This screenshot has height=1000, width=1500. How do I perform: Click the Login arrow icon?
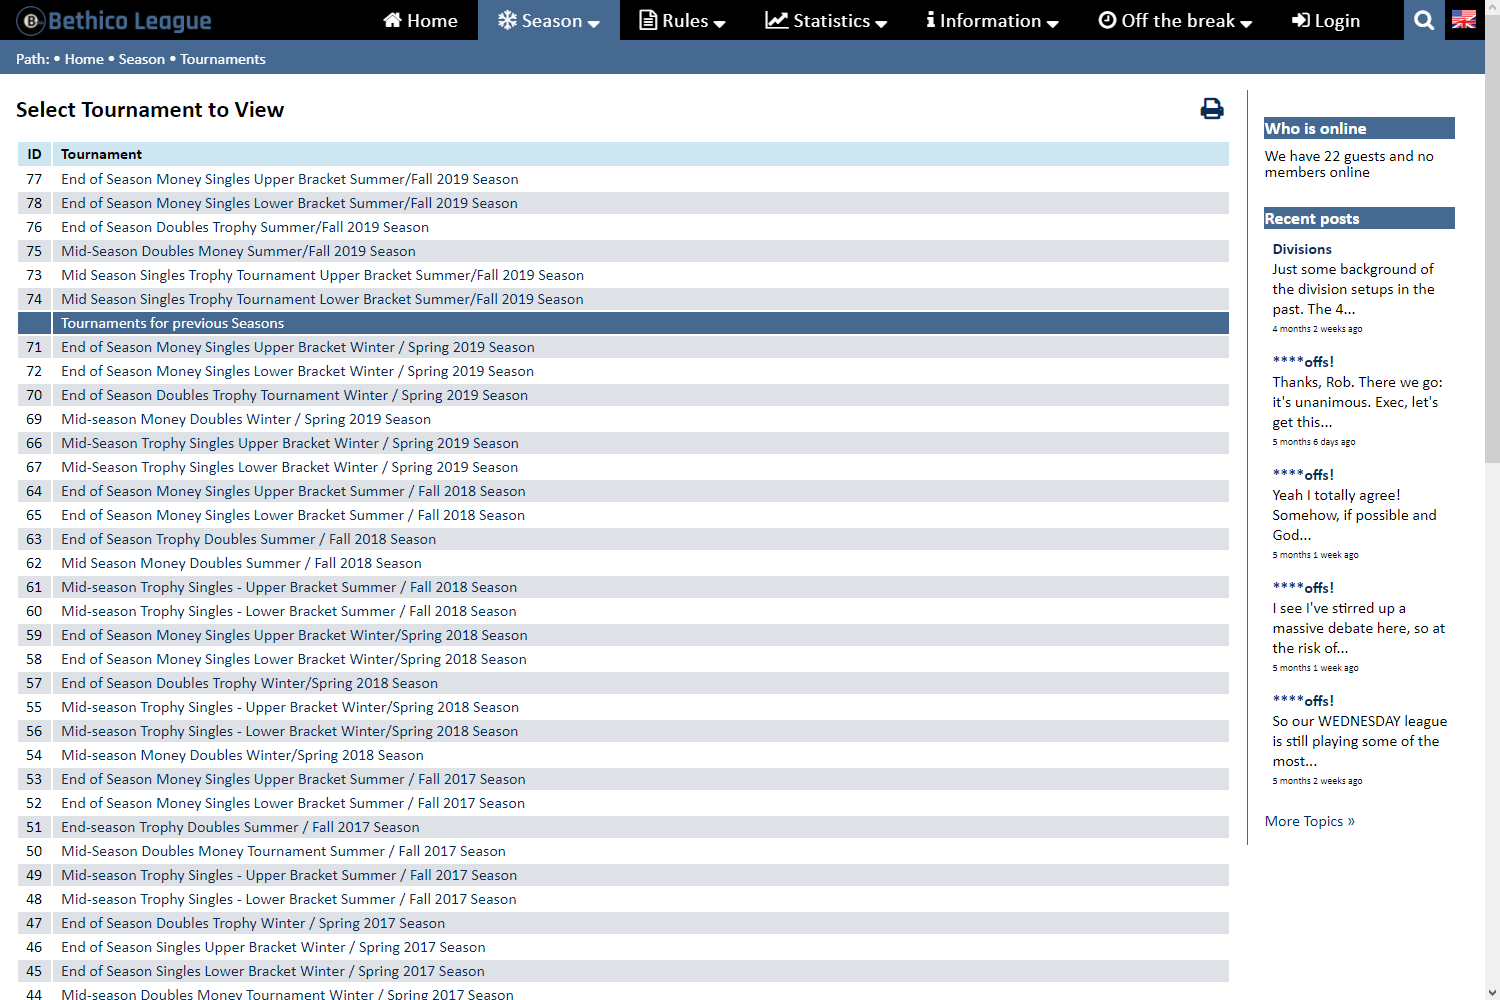point(1300,20)
